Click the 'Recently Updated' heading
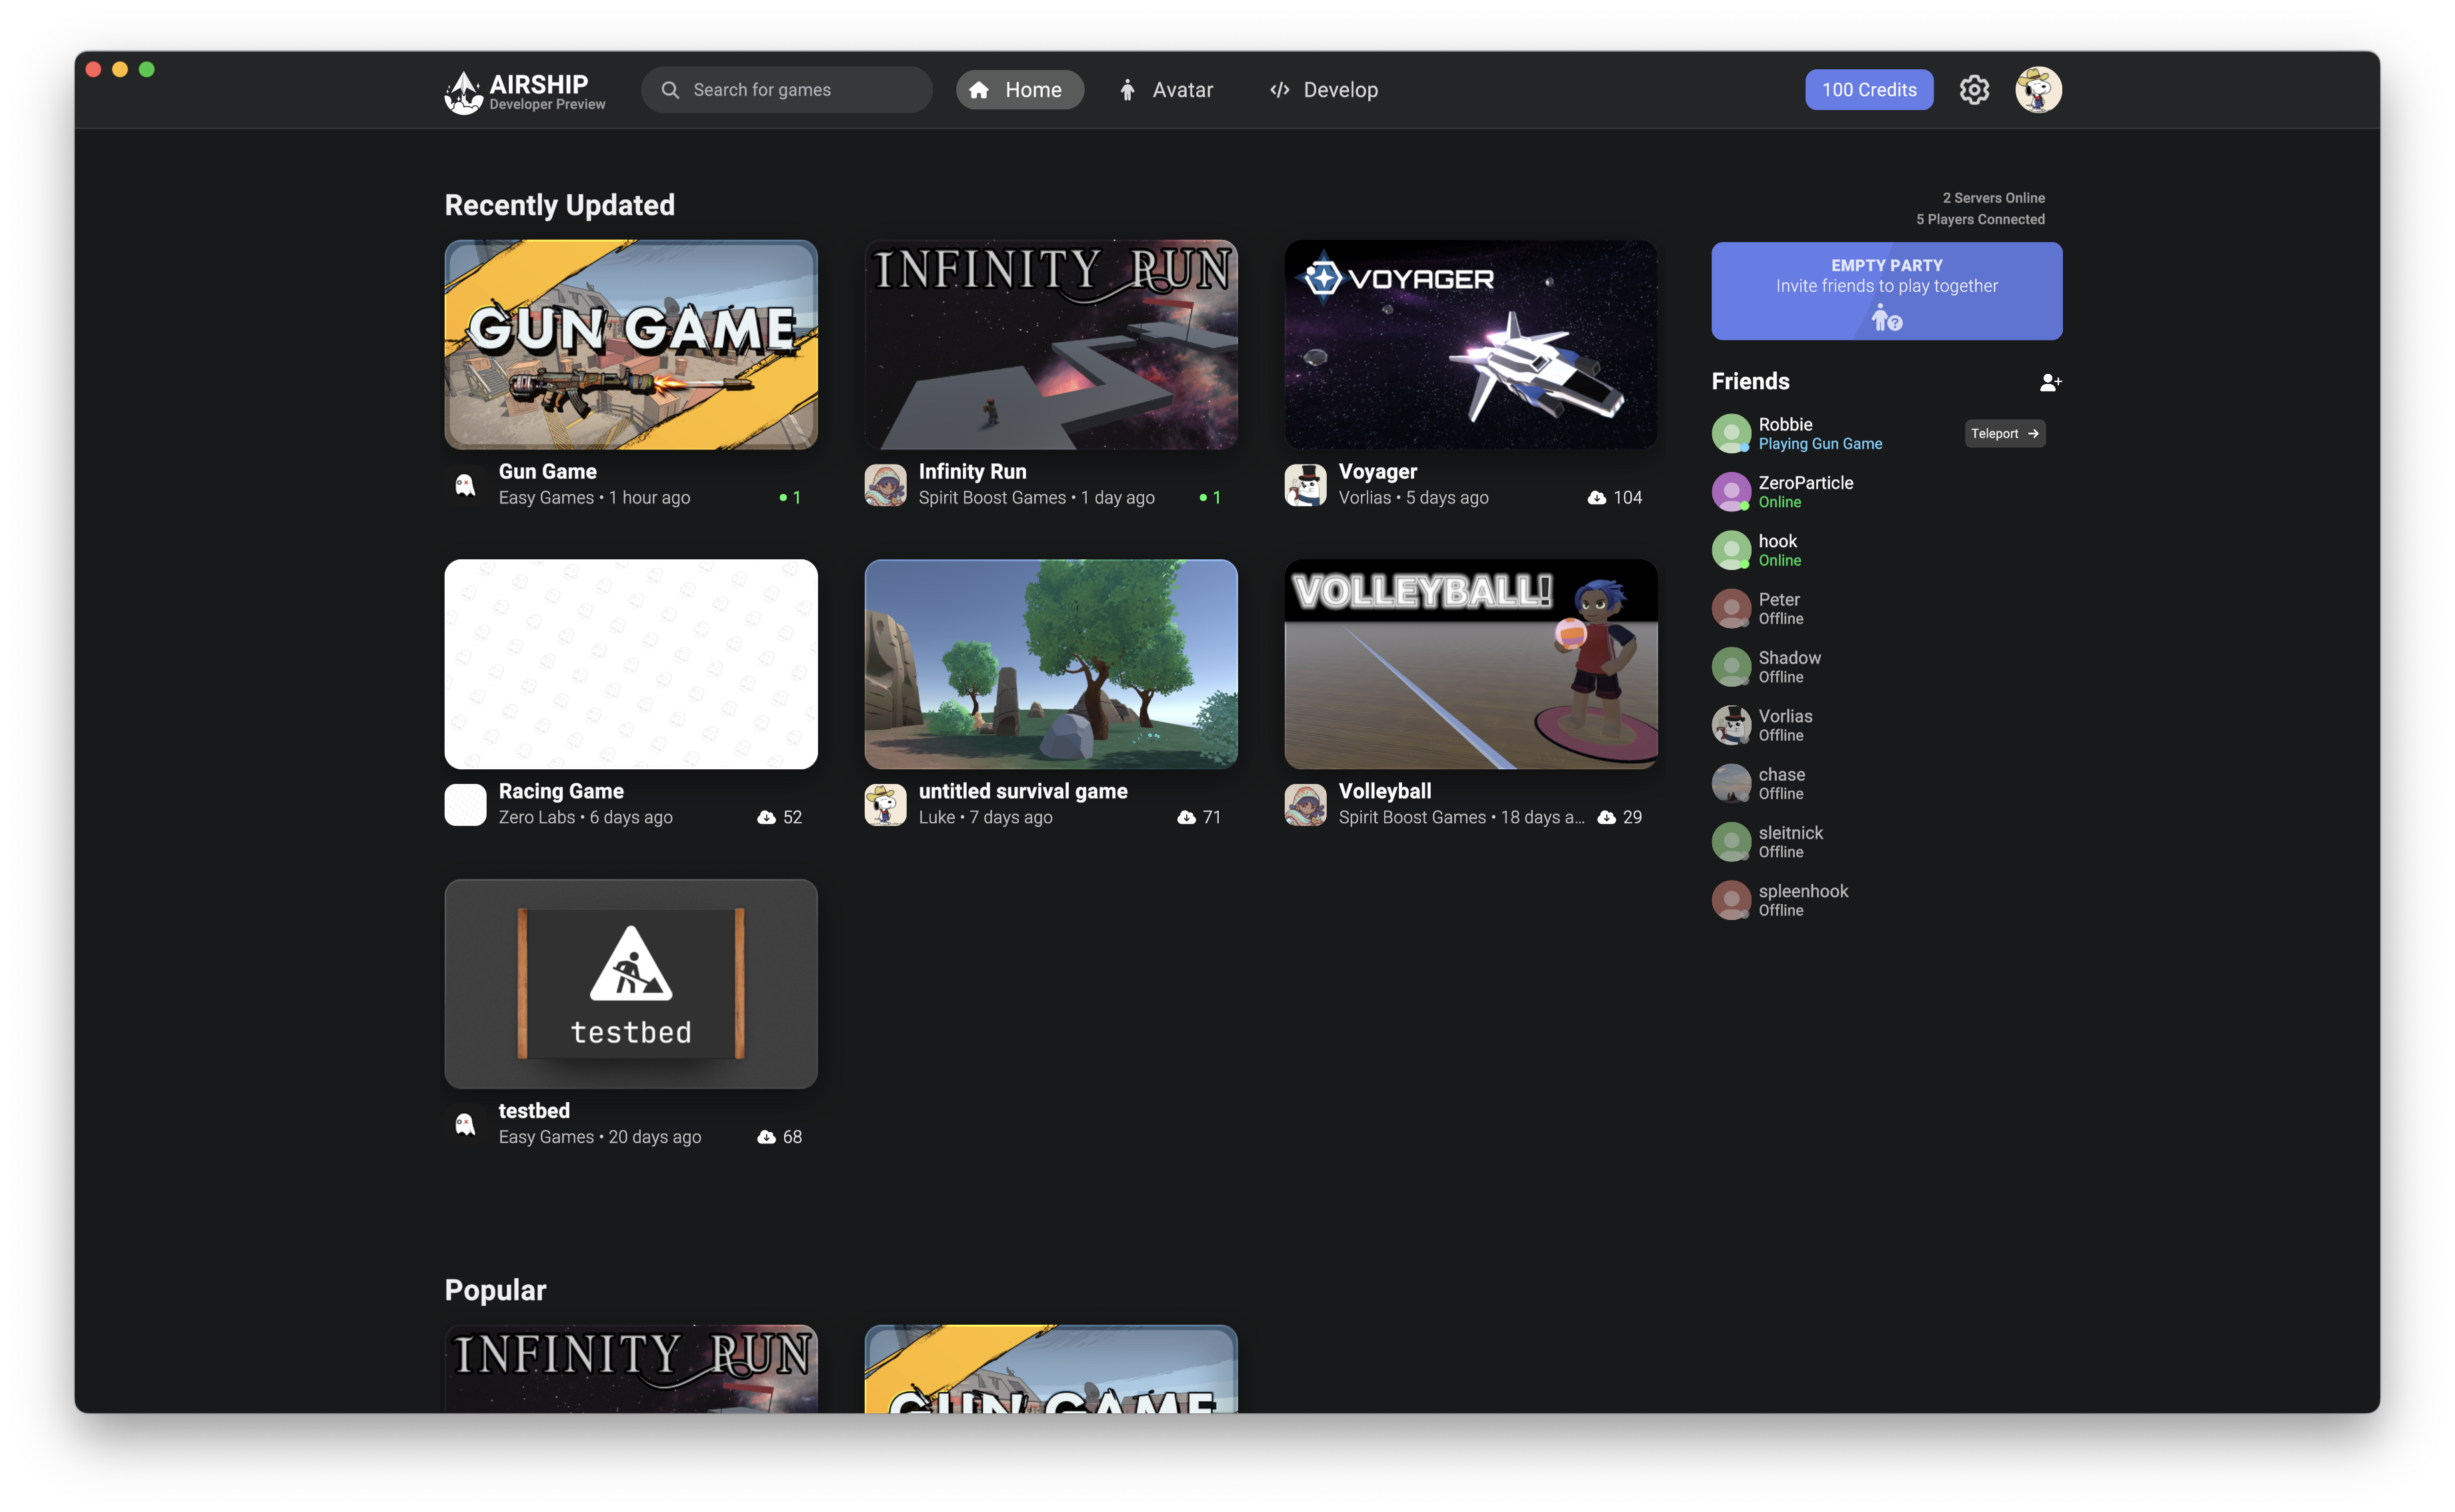The image size is (2455, 1512). pyautogui.click(x=560, y=205)
